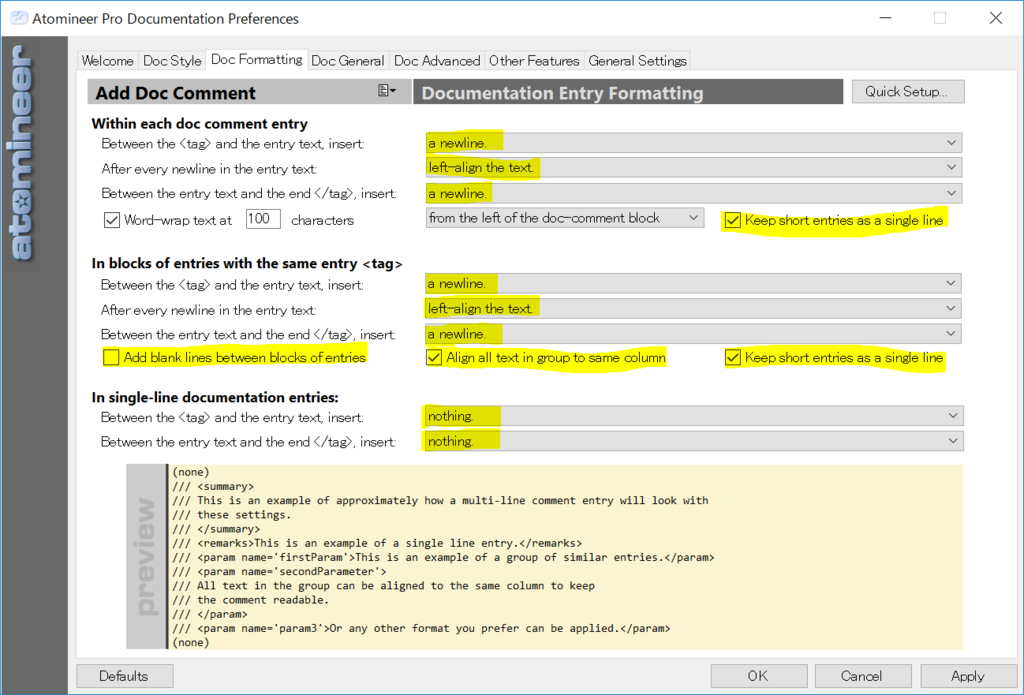Image resolution: width=1024 pixels, height=695 pixels.
Task: Confirm with the OK button
Action: pos(758,676)
